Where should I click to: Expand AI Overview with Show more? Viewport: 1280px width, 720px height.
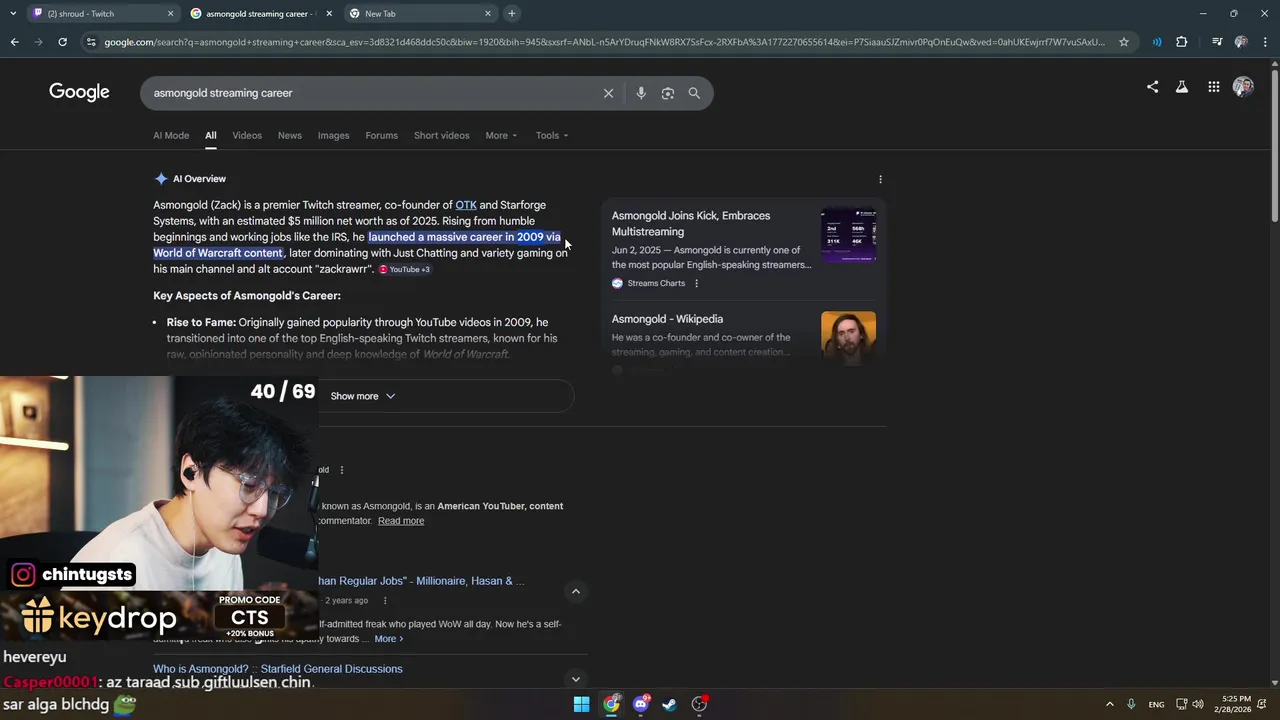[x=363, y=396]
